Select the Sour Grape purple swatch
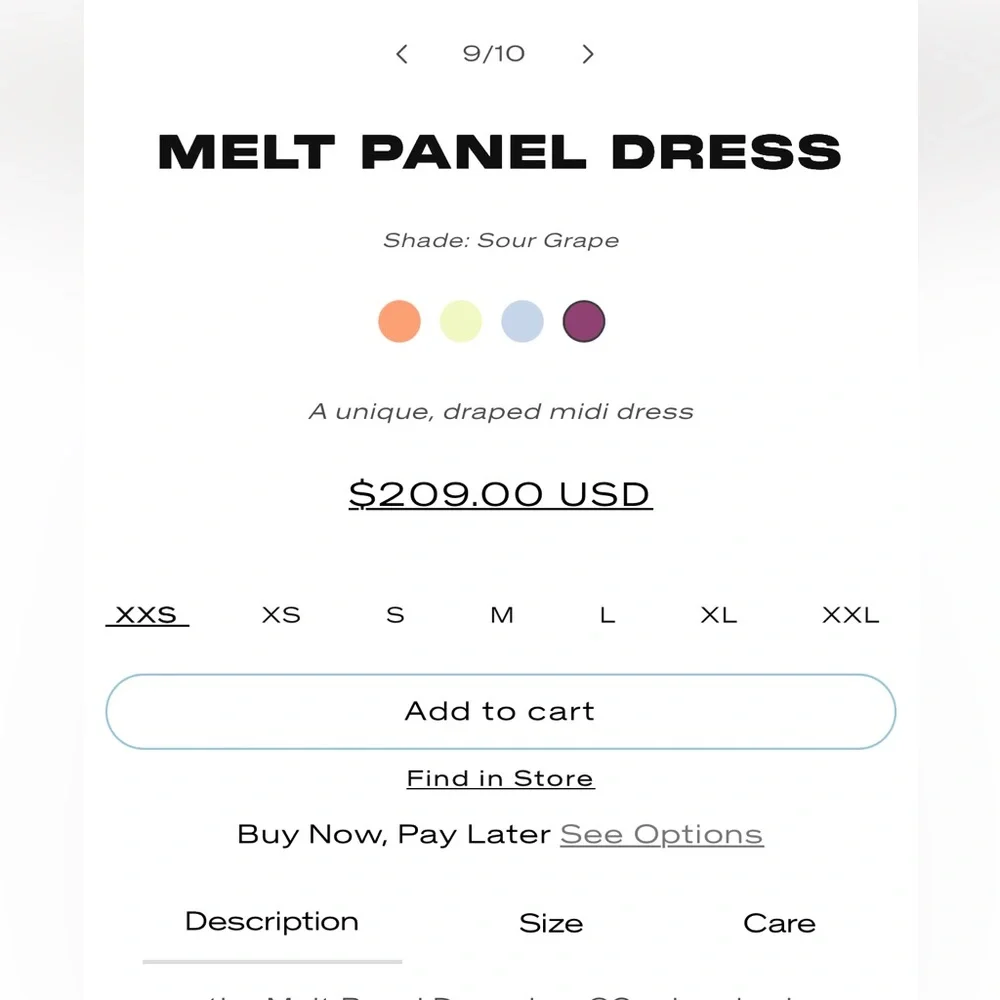1000x1000 pixels. point(584,321)
